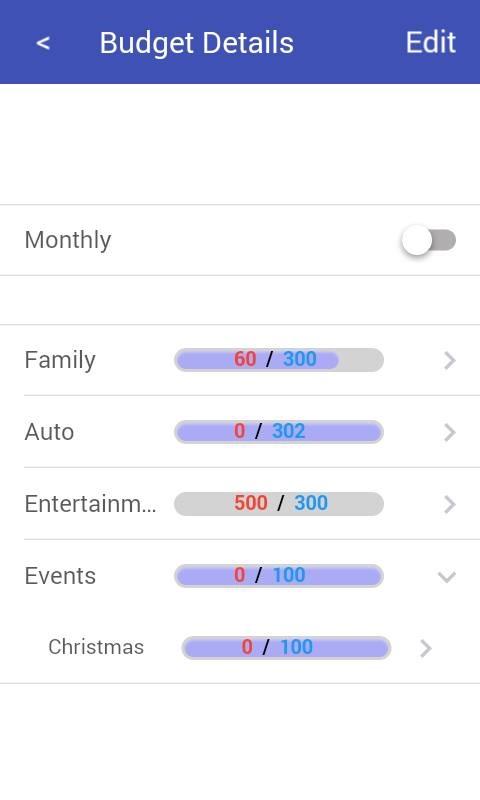Select the Budget Details title
This screenshot has width=480, height=800.
pyautogui.click(x=196, y=43)
